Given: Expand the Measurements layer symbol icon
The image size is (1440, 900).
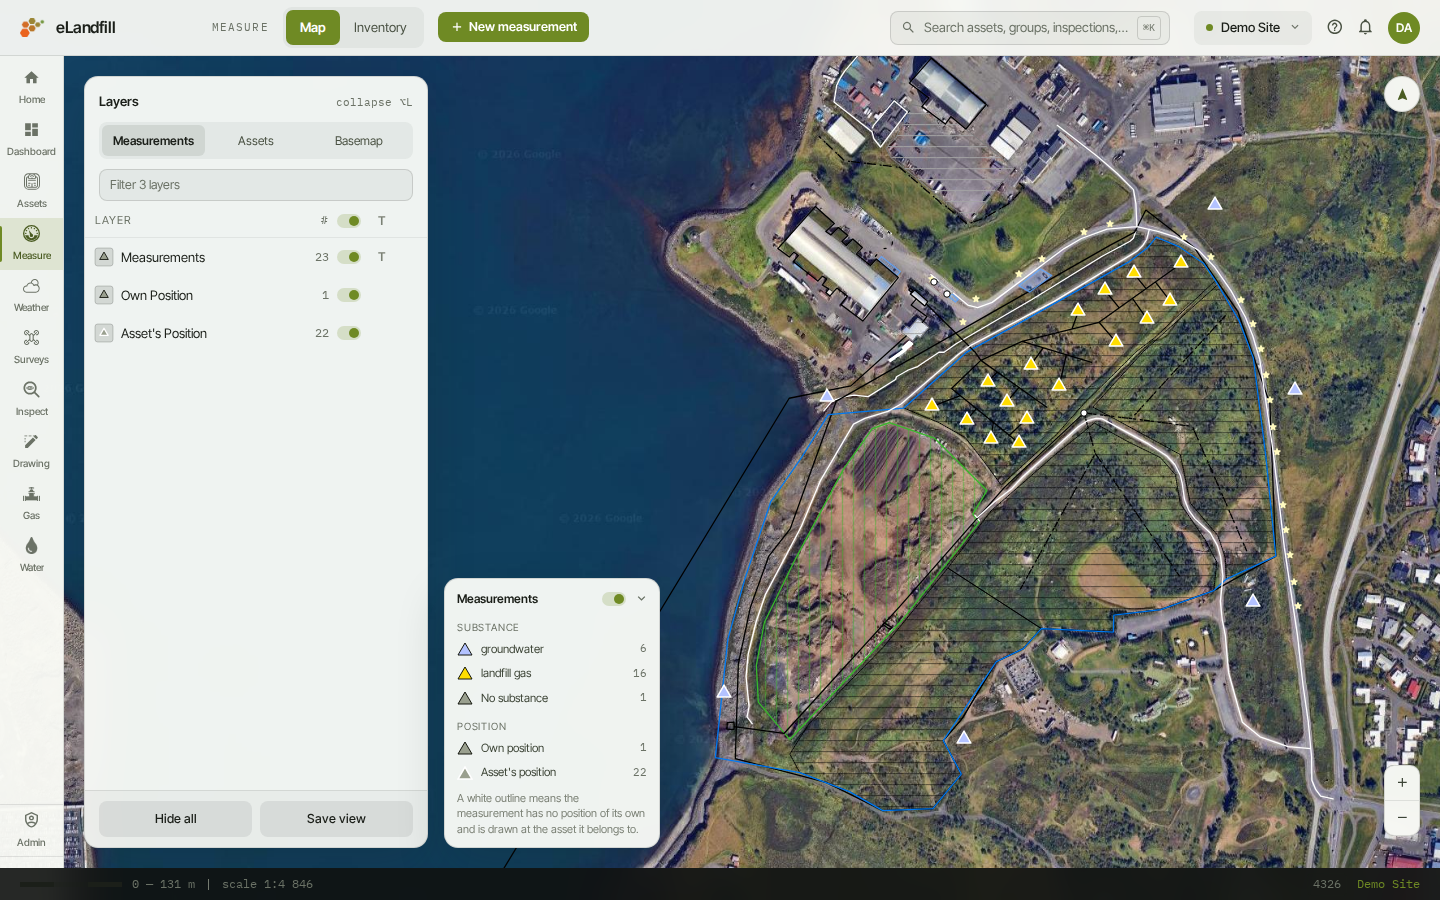Looking at the screenshot, I should point(104,257).
